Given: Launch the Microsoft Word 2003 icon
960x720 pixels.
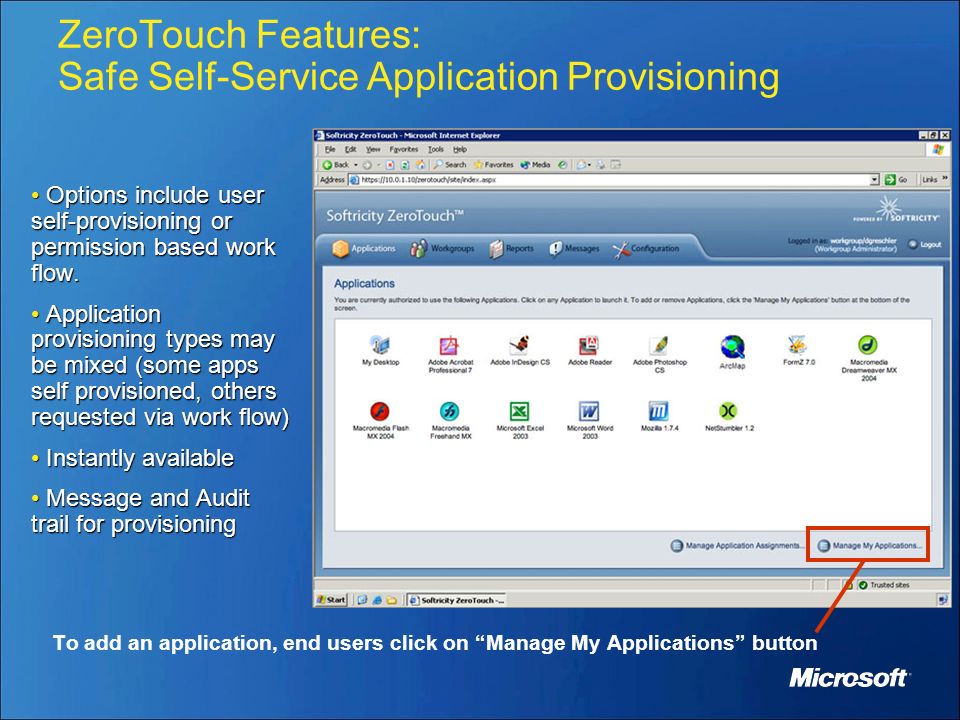Looking at the screenshot, I should pyautogui.click(x=589, y=411).
